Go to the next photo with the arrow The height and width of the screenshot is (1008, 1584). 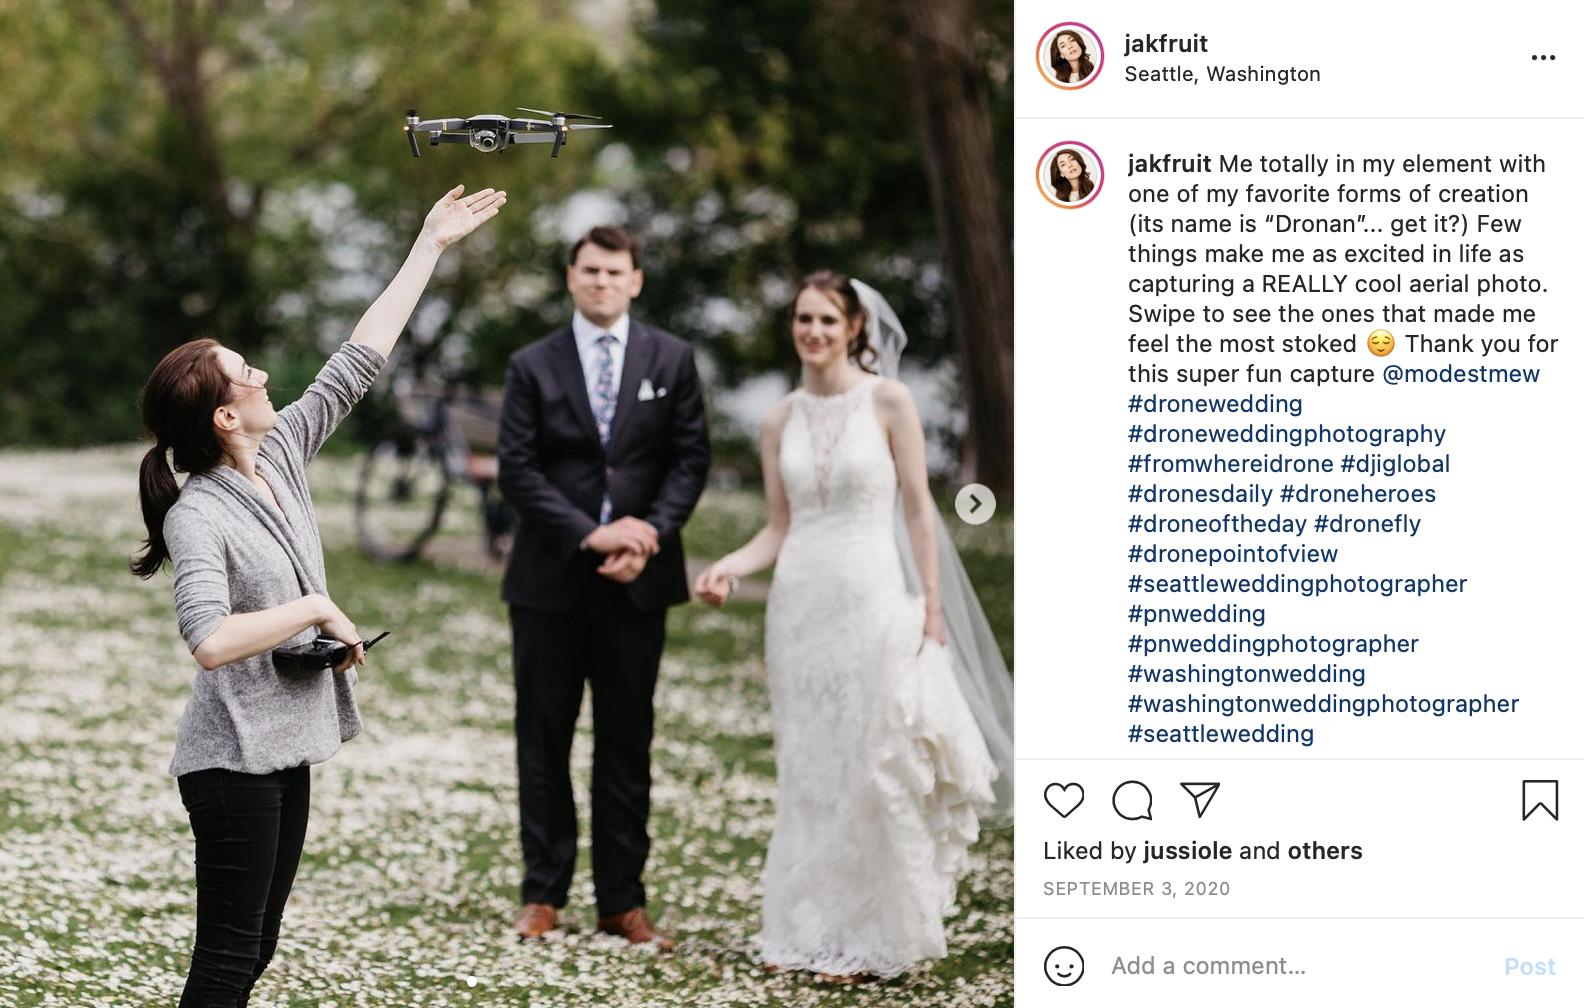click(x=975, y=503)
